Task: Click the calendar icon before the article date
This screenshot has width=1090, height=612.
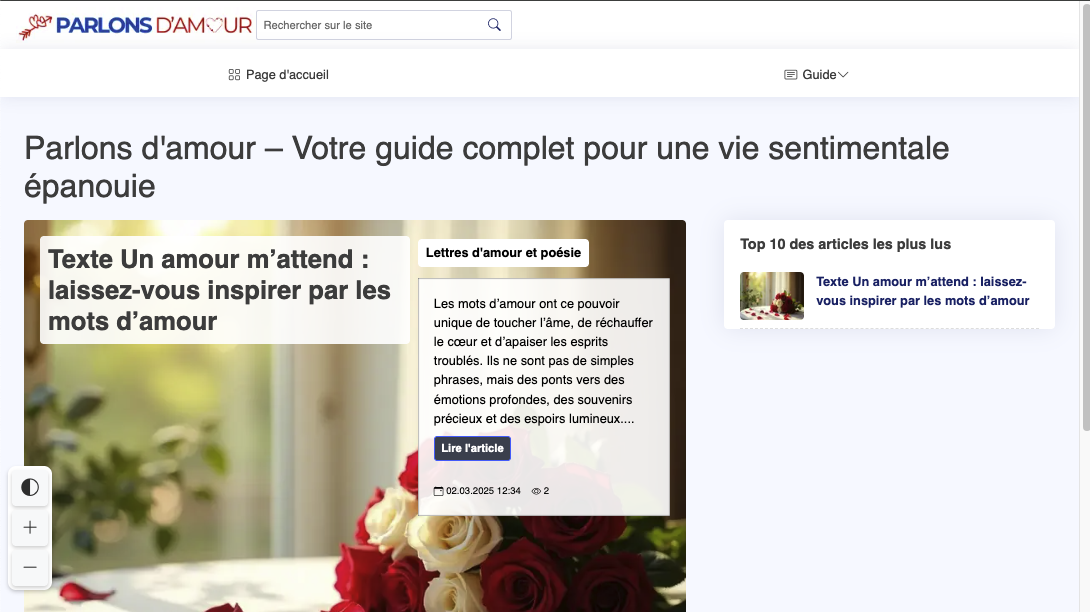Action: tap(437, 491)
